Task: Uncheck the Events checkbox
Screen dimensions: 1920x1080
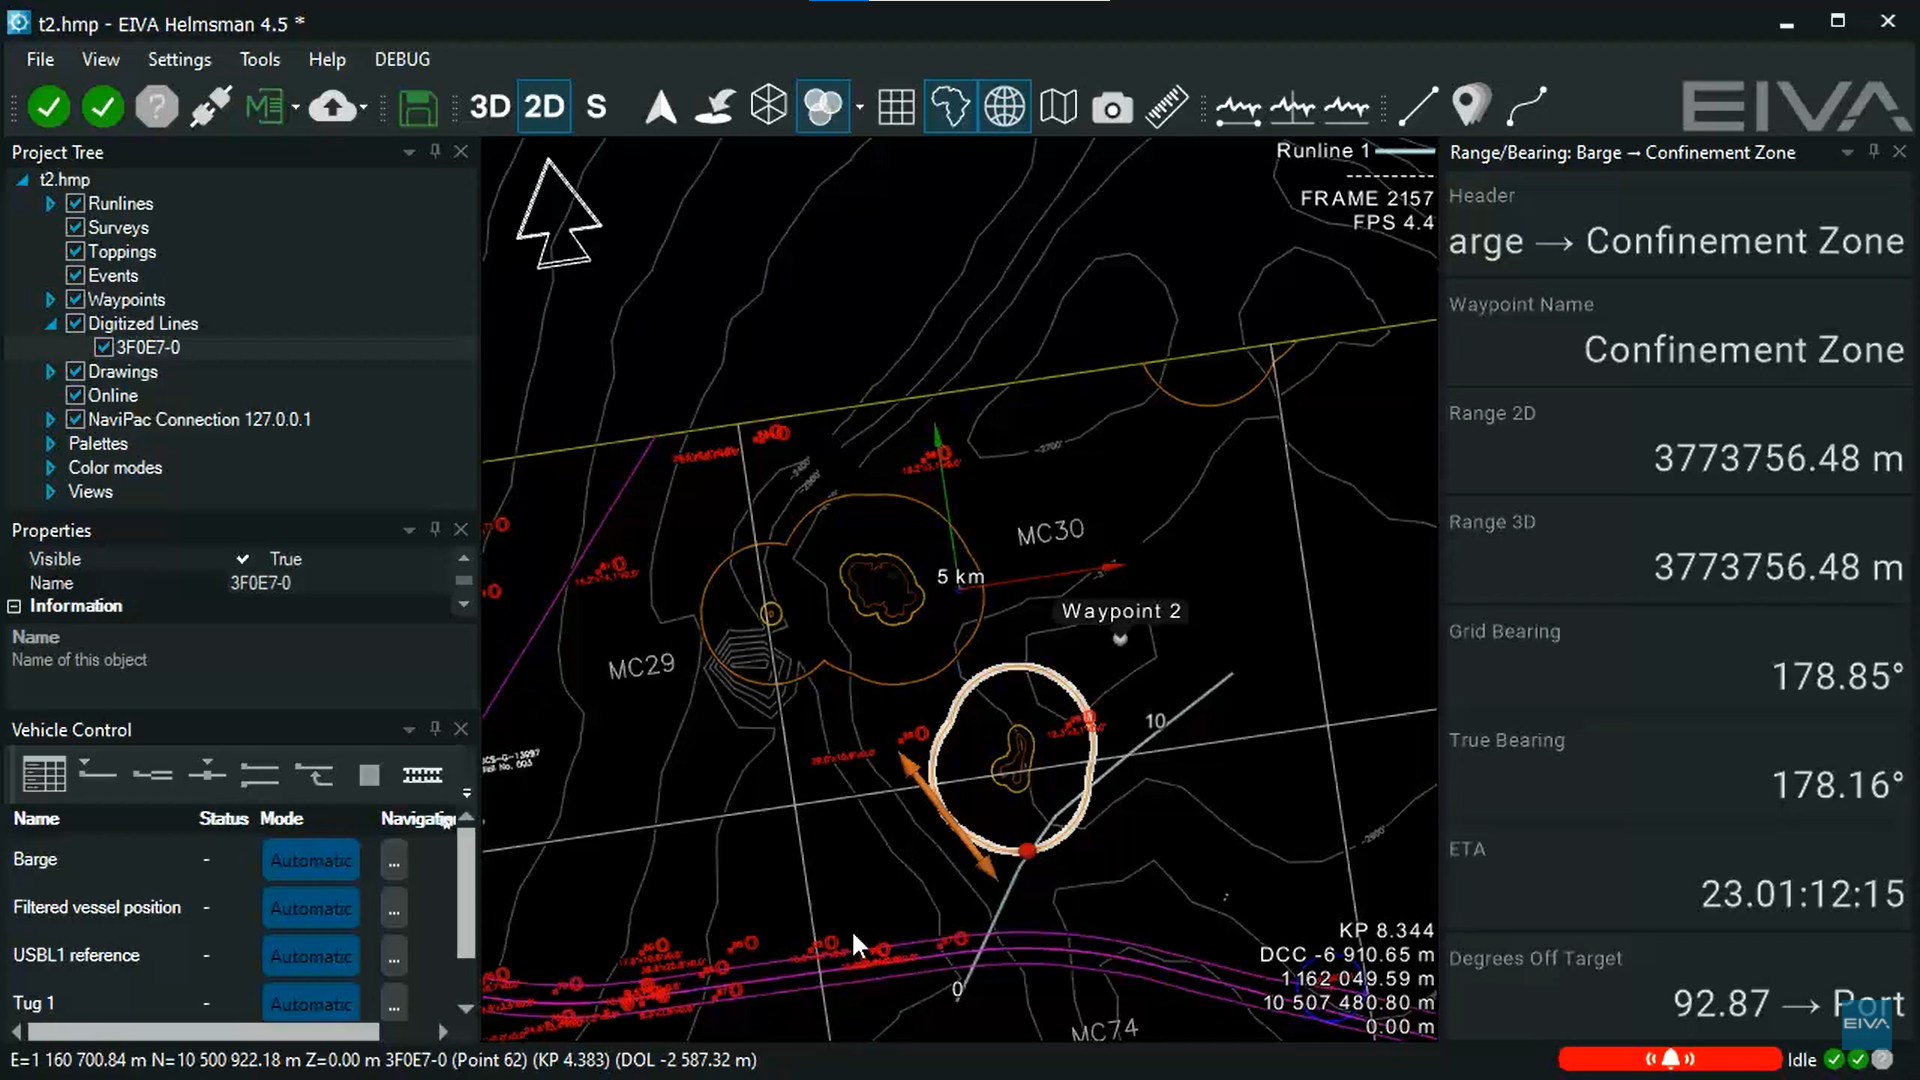Action: tap(75, 275)
